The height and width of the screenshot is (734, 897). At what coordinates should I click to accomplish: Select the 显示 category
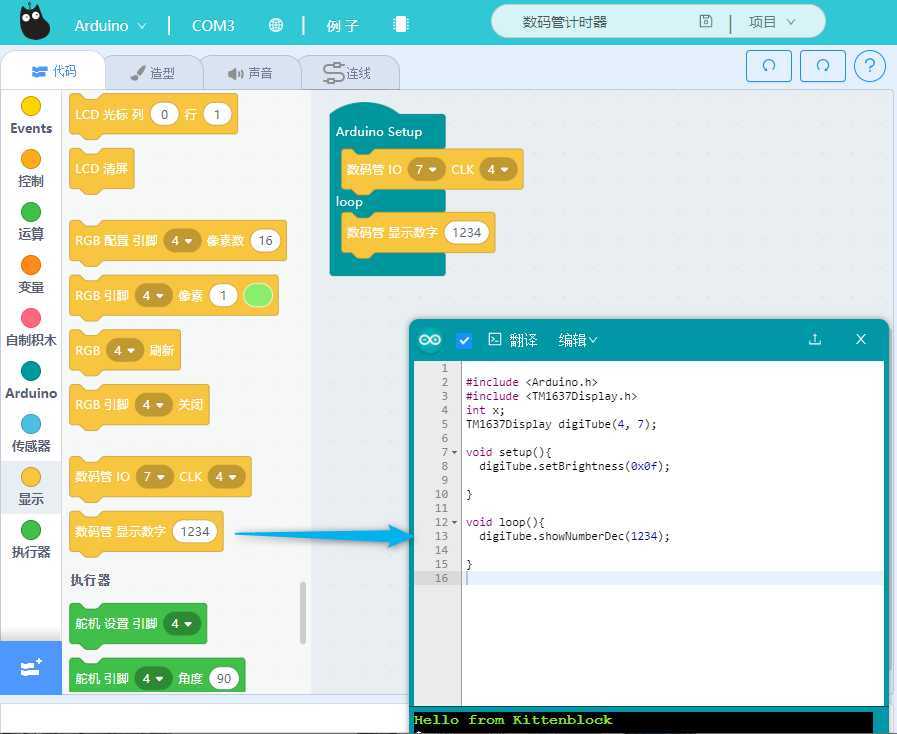click(31, 487)
